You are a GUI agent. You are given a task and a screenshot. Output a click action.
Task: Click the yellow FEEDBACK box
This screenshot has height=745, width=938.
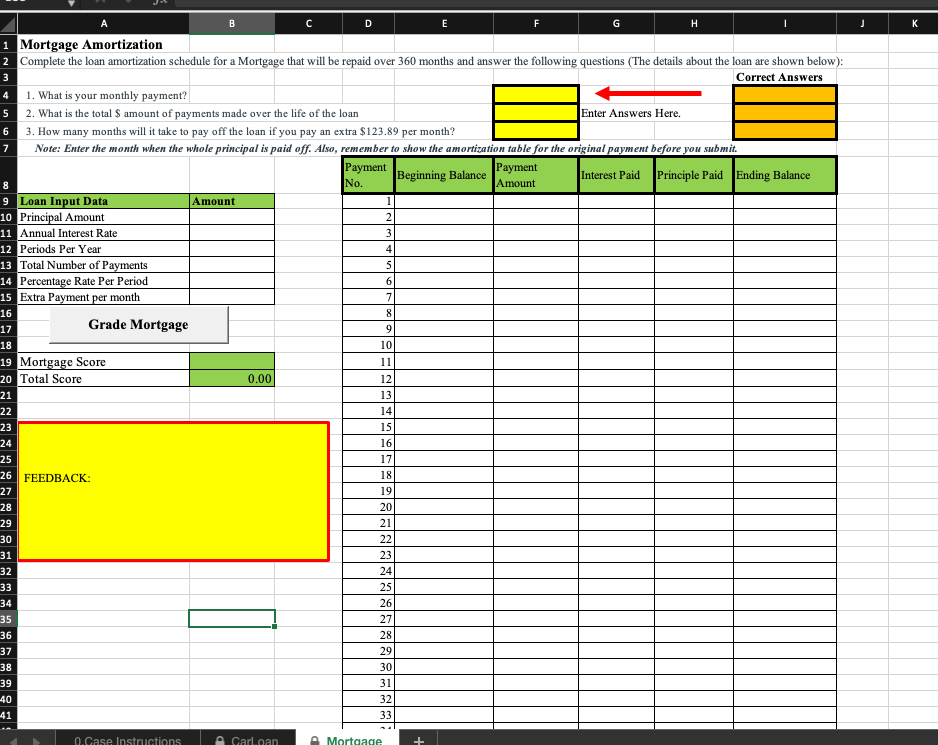(175, 492)
